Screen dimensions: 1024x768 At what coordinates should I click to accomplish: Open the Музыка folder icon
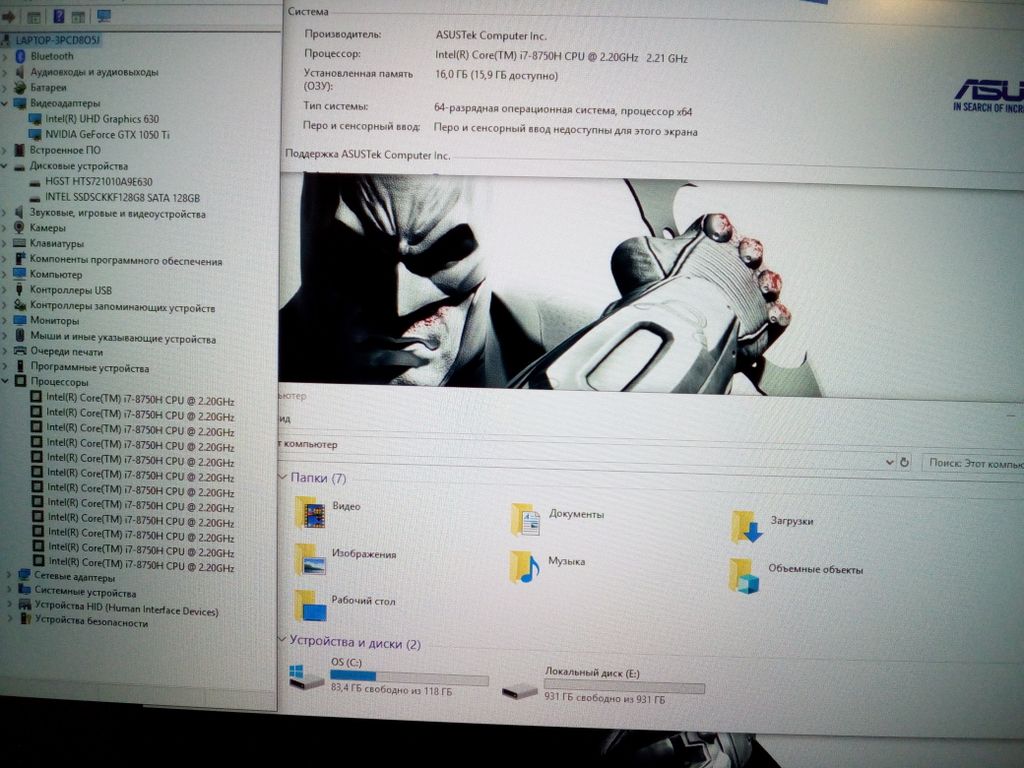click(524, 566)
